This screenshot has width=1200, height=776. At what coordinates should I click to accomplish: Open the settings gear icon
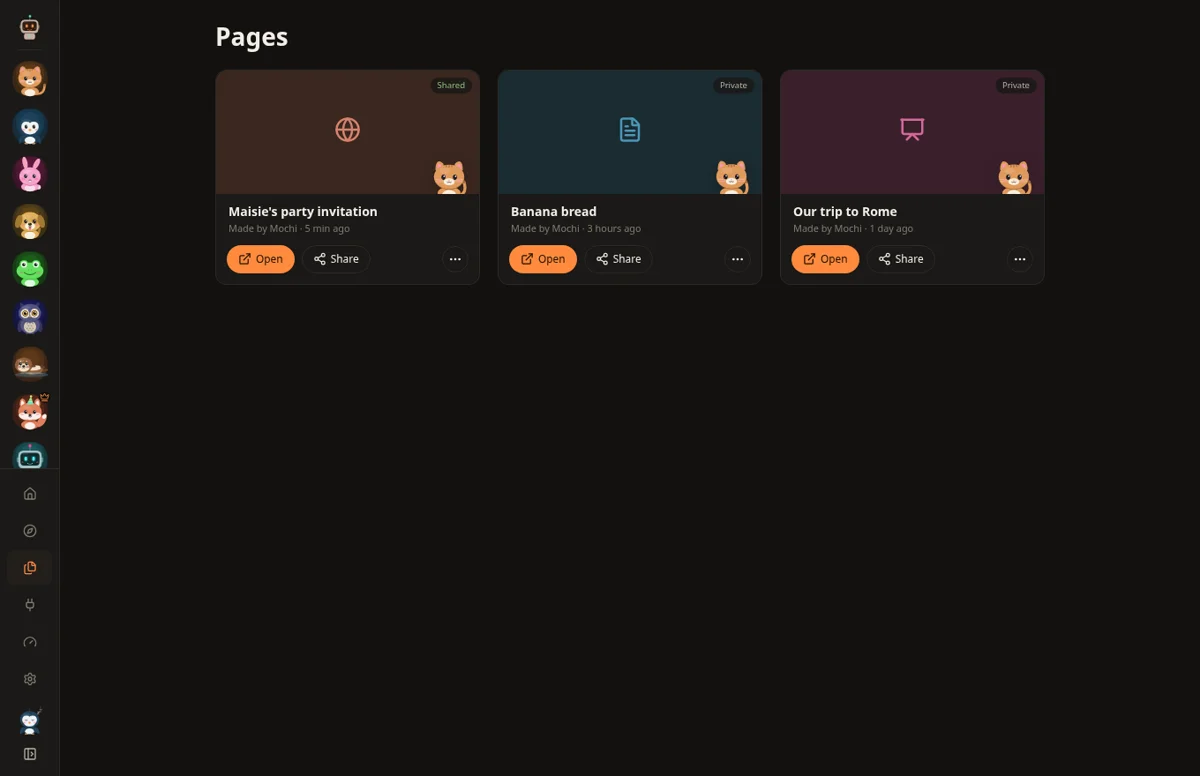point(30,679)
